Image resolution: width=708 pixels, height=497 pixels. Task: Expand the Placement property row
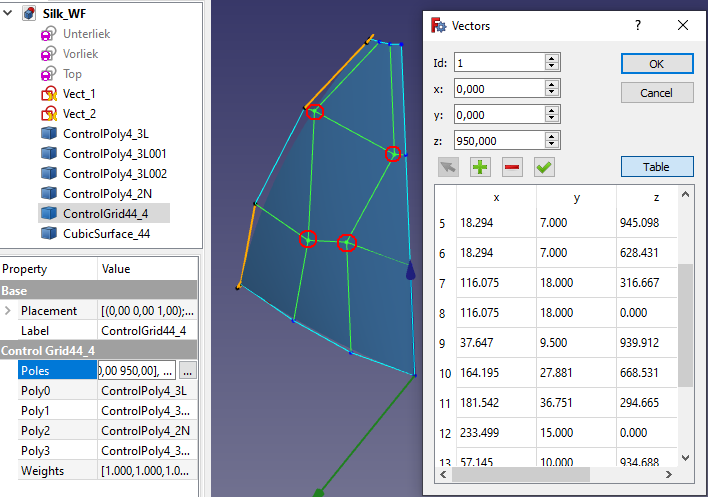tap(9, 311)
